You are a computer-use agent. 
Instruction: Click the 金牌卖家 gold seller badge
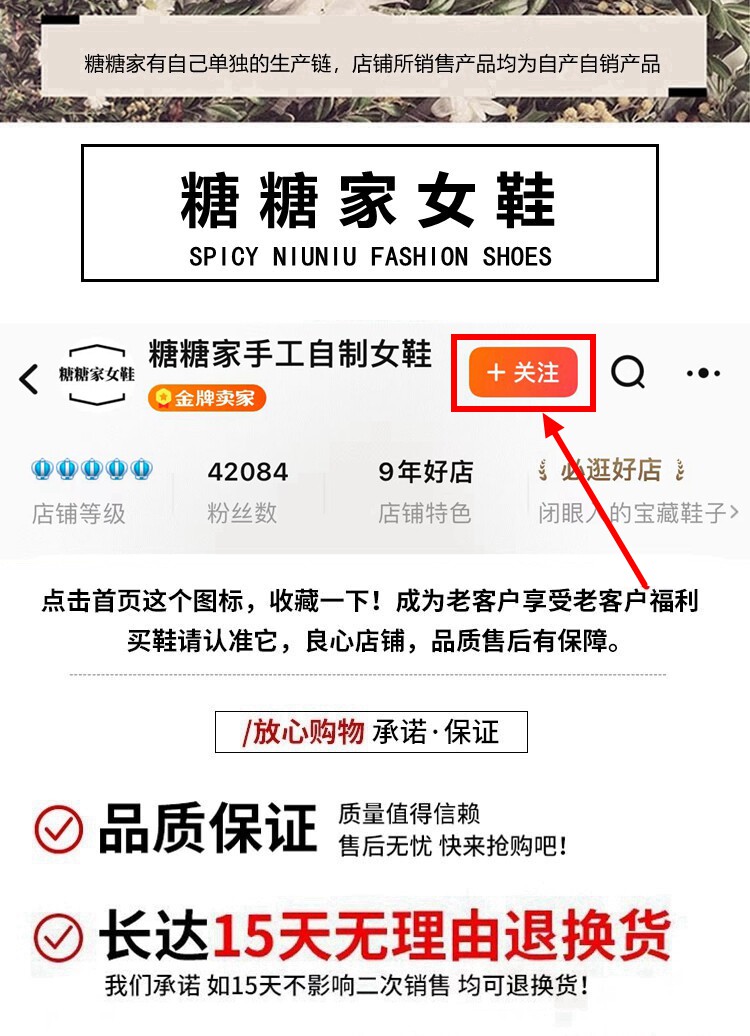(207, 398)
